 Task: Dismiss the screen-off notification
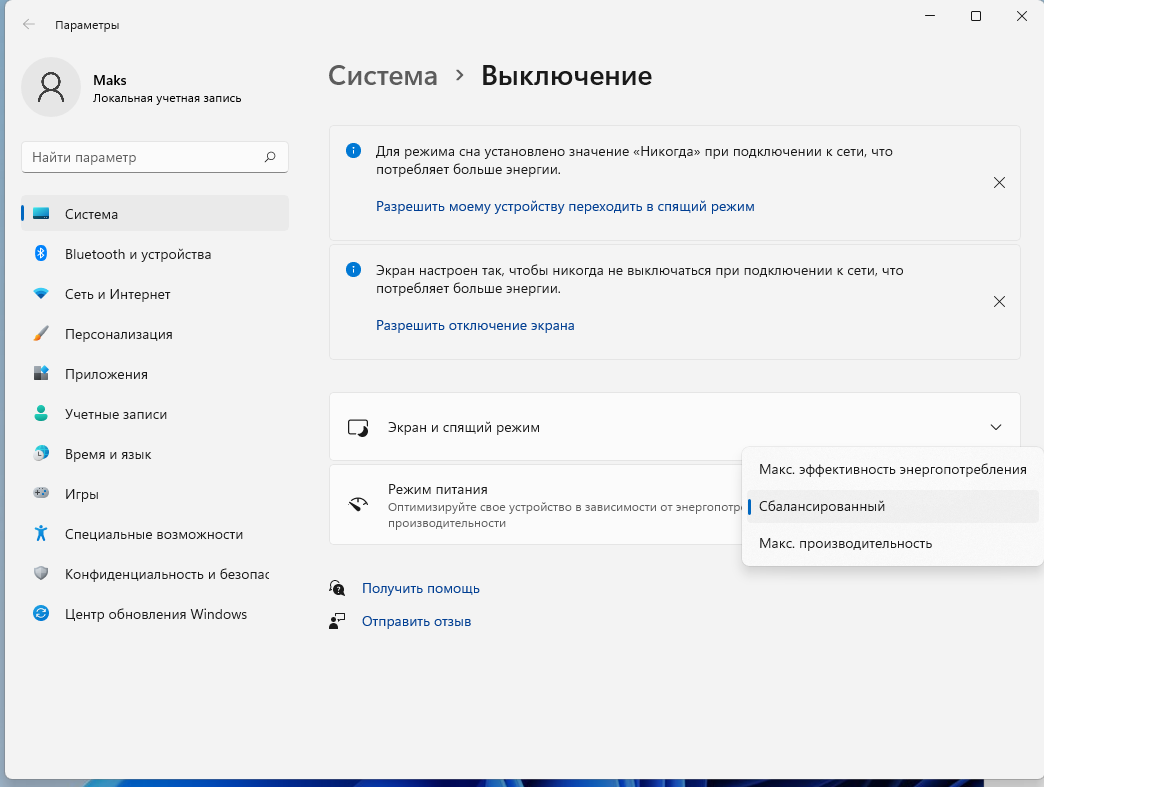click(998, 301)
